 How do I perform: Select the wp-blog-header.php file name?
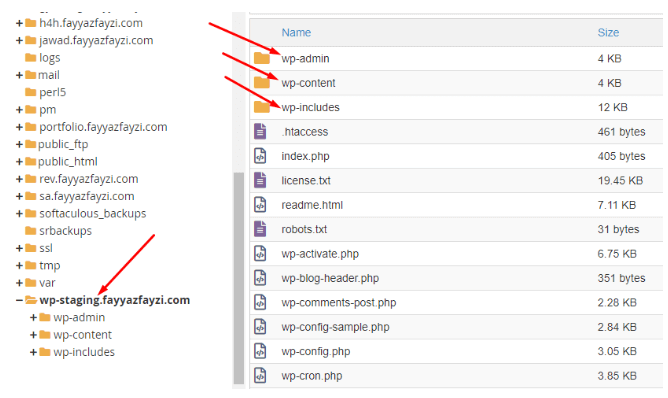tap(330, 278)
